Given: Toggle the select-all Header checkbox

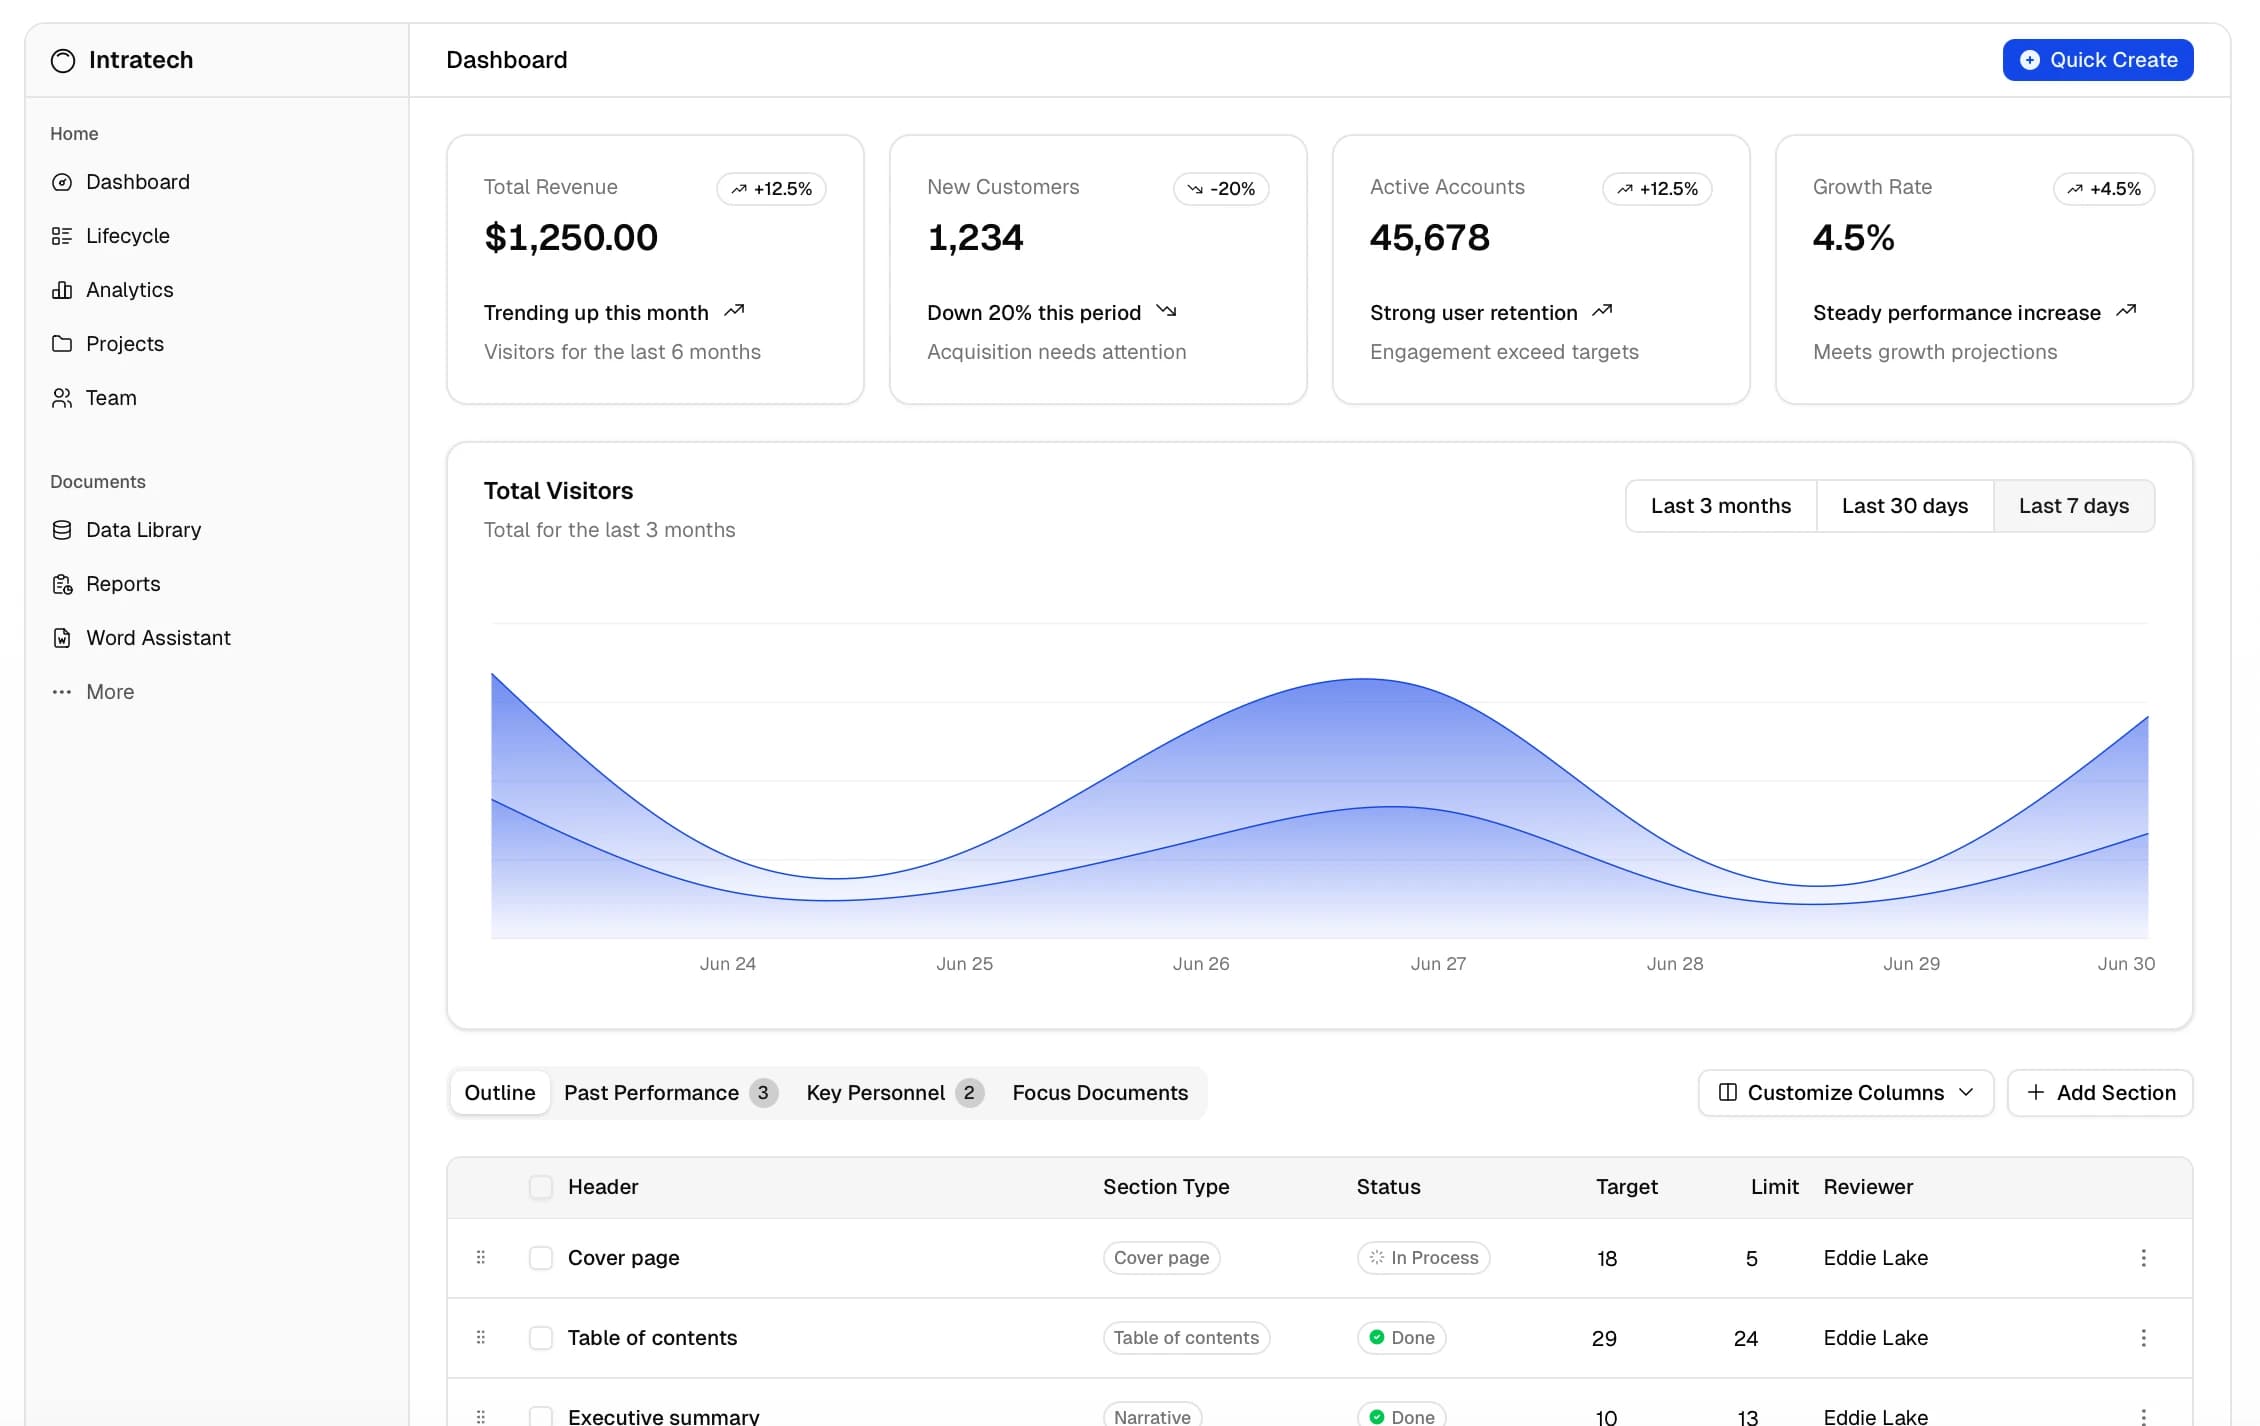Looking at the screenshot, I should pyautogui.click(x=541, y=1187).
